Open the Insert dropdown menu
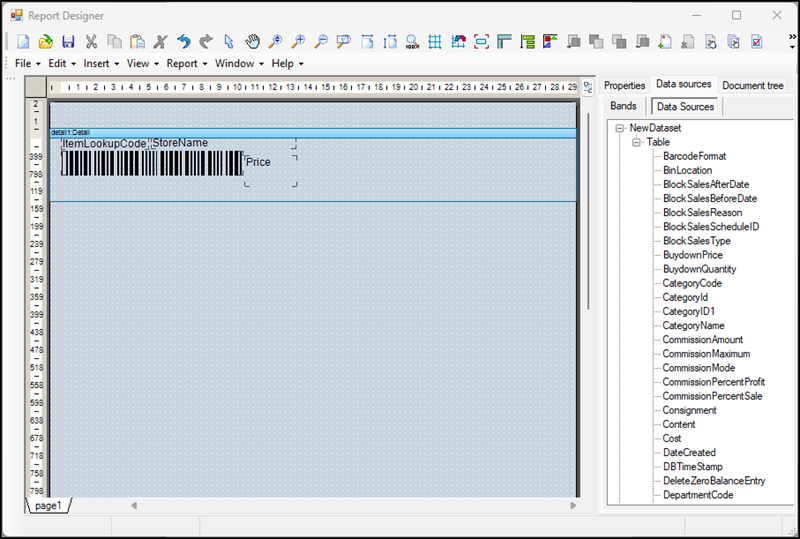The width and height of the screenshot is (800, 539). [x=101, y=63]
